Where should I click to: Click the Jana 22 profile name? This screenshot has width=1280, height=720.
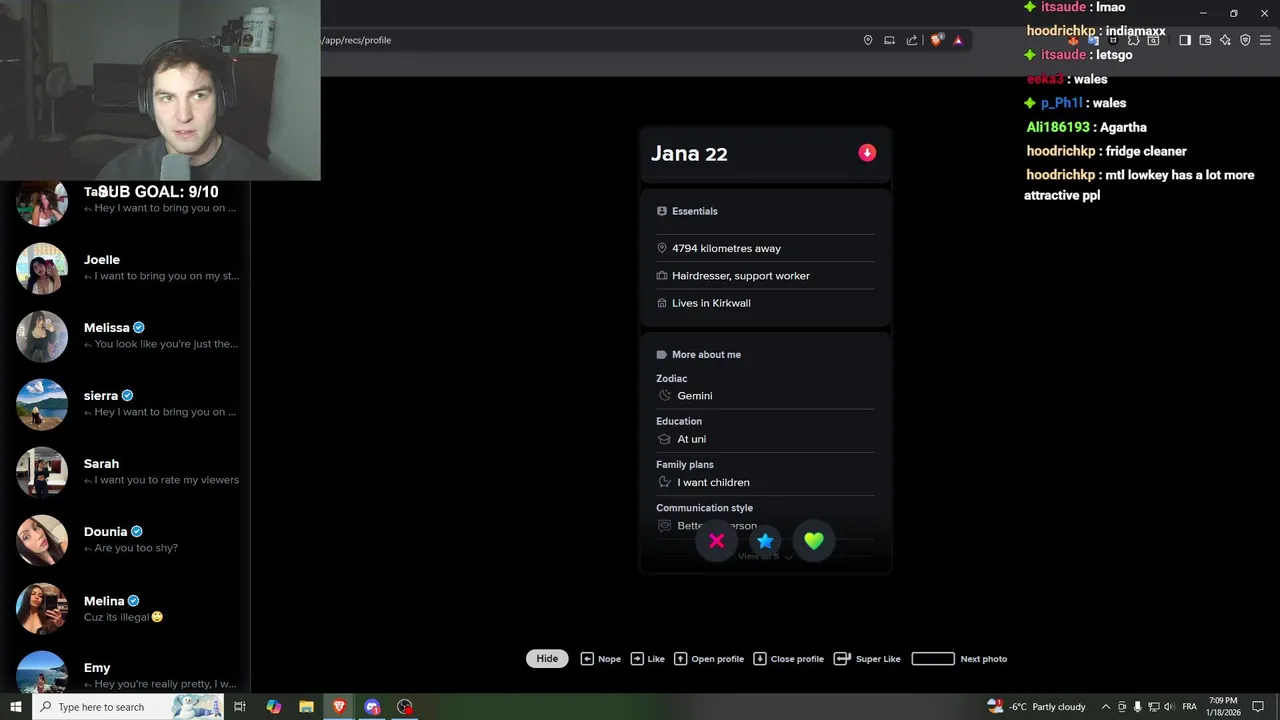689,154
